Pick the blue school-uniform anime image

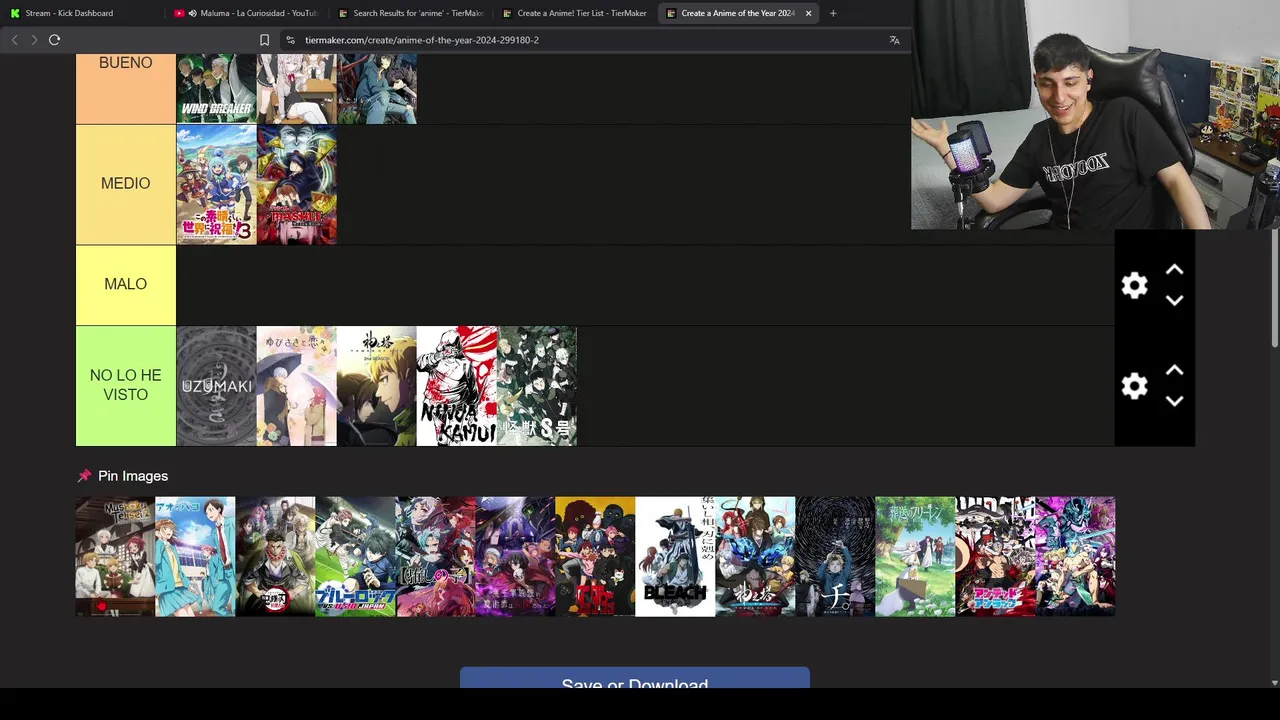click(x=195, y=556)
